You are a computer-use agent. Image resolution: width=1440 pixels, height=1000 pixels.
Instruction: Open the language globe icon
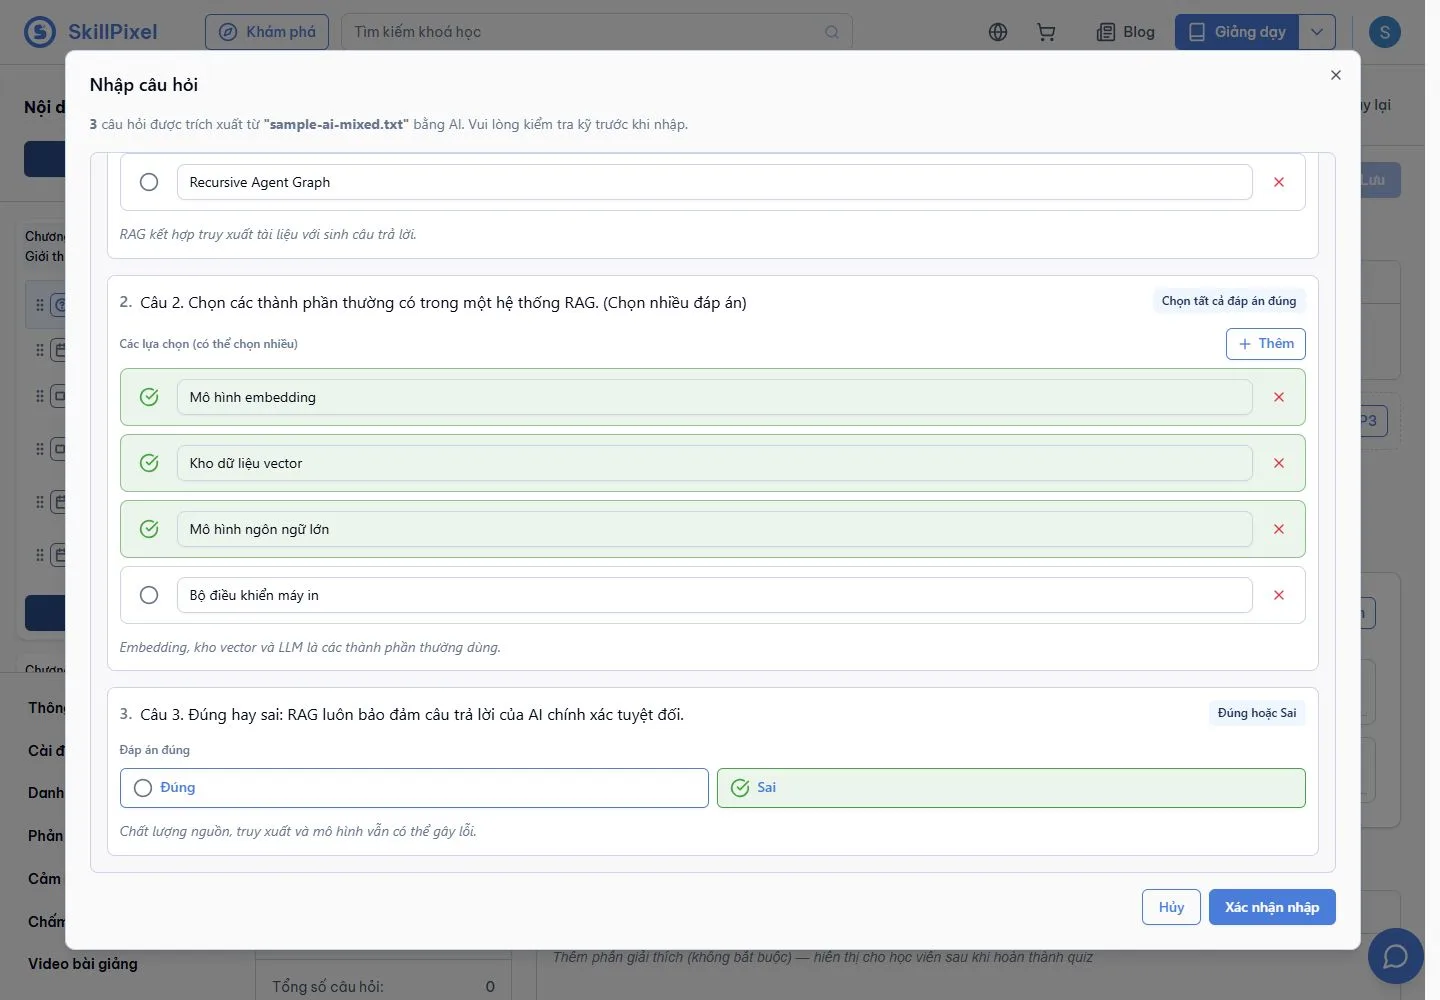[998, 32]
